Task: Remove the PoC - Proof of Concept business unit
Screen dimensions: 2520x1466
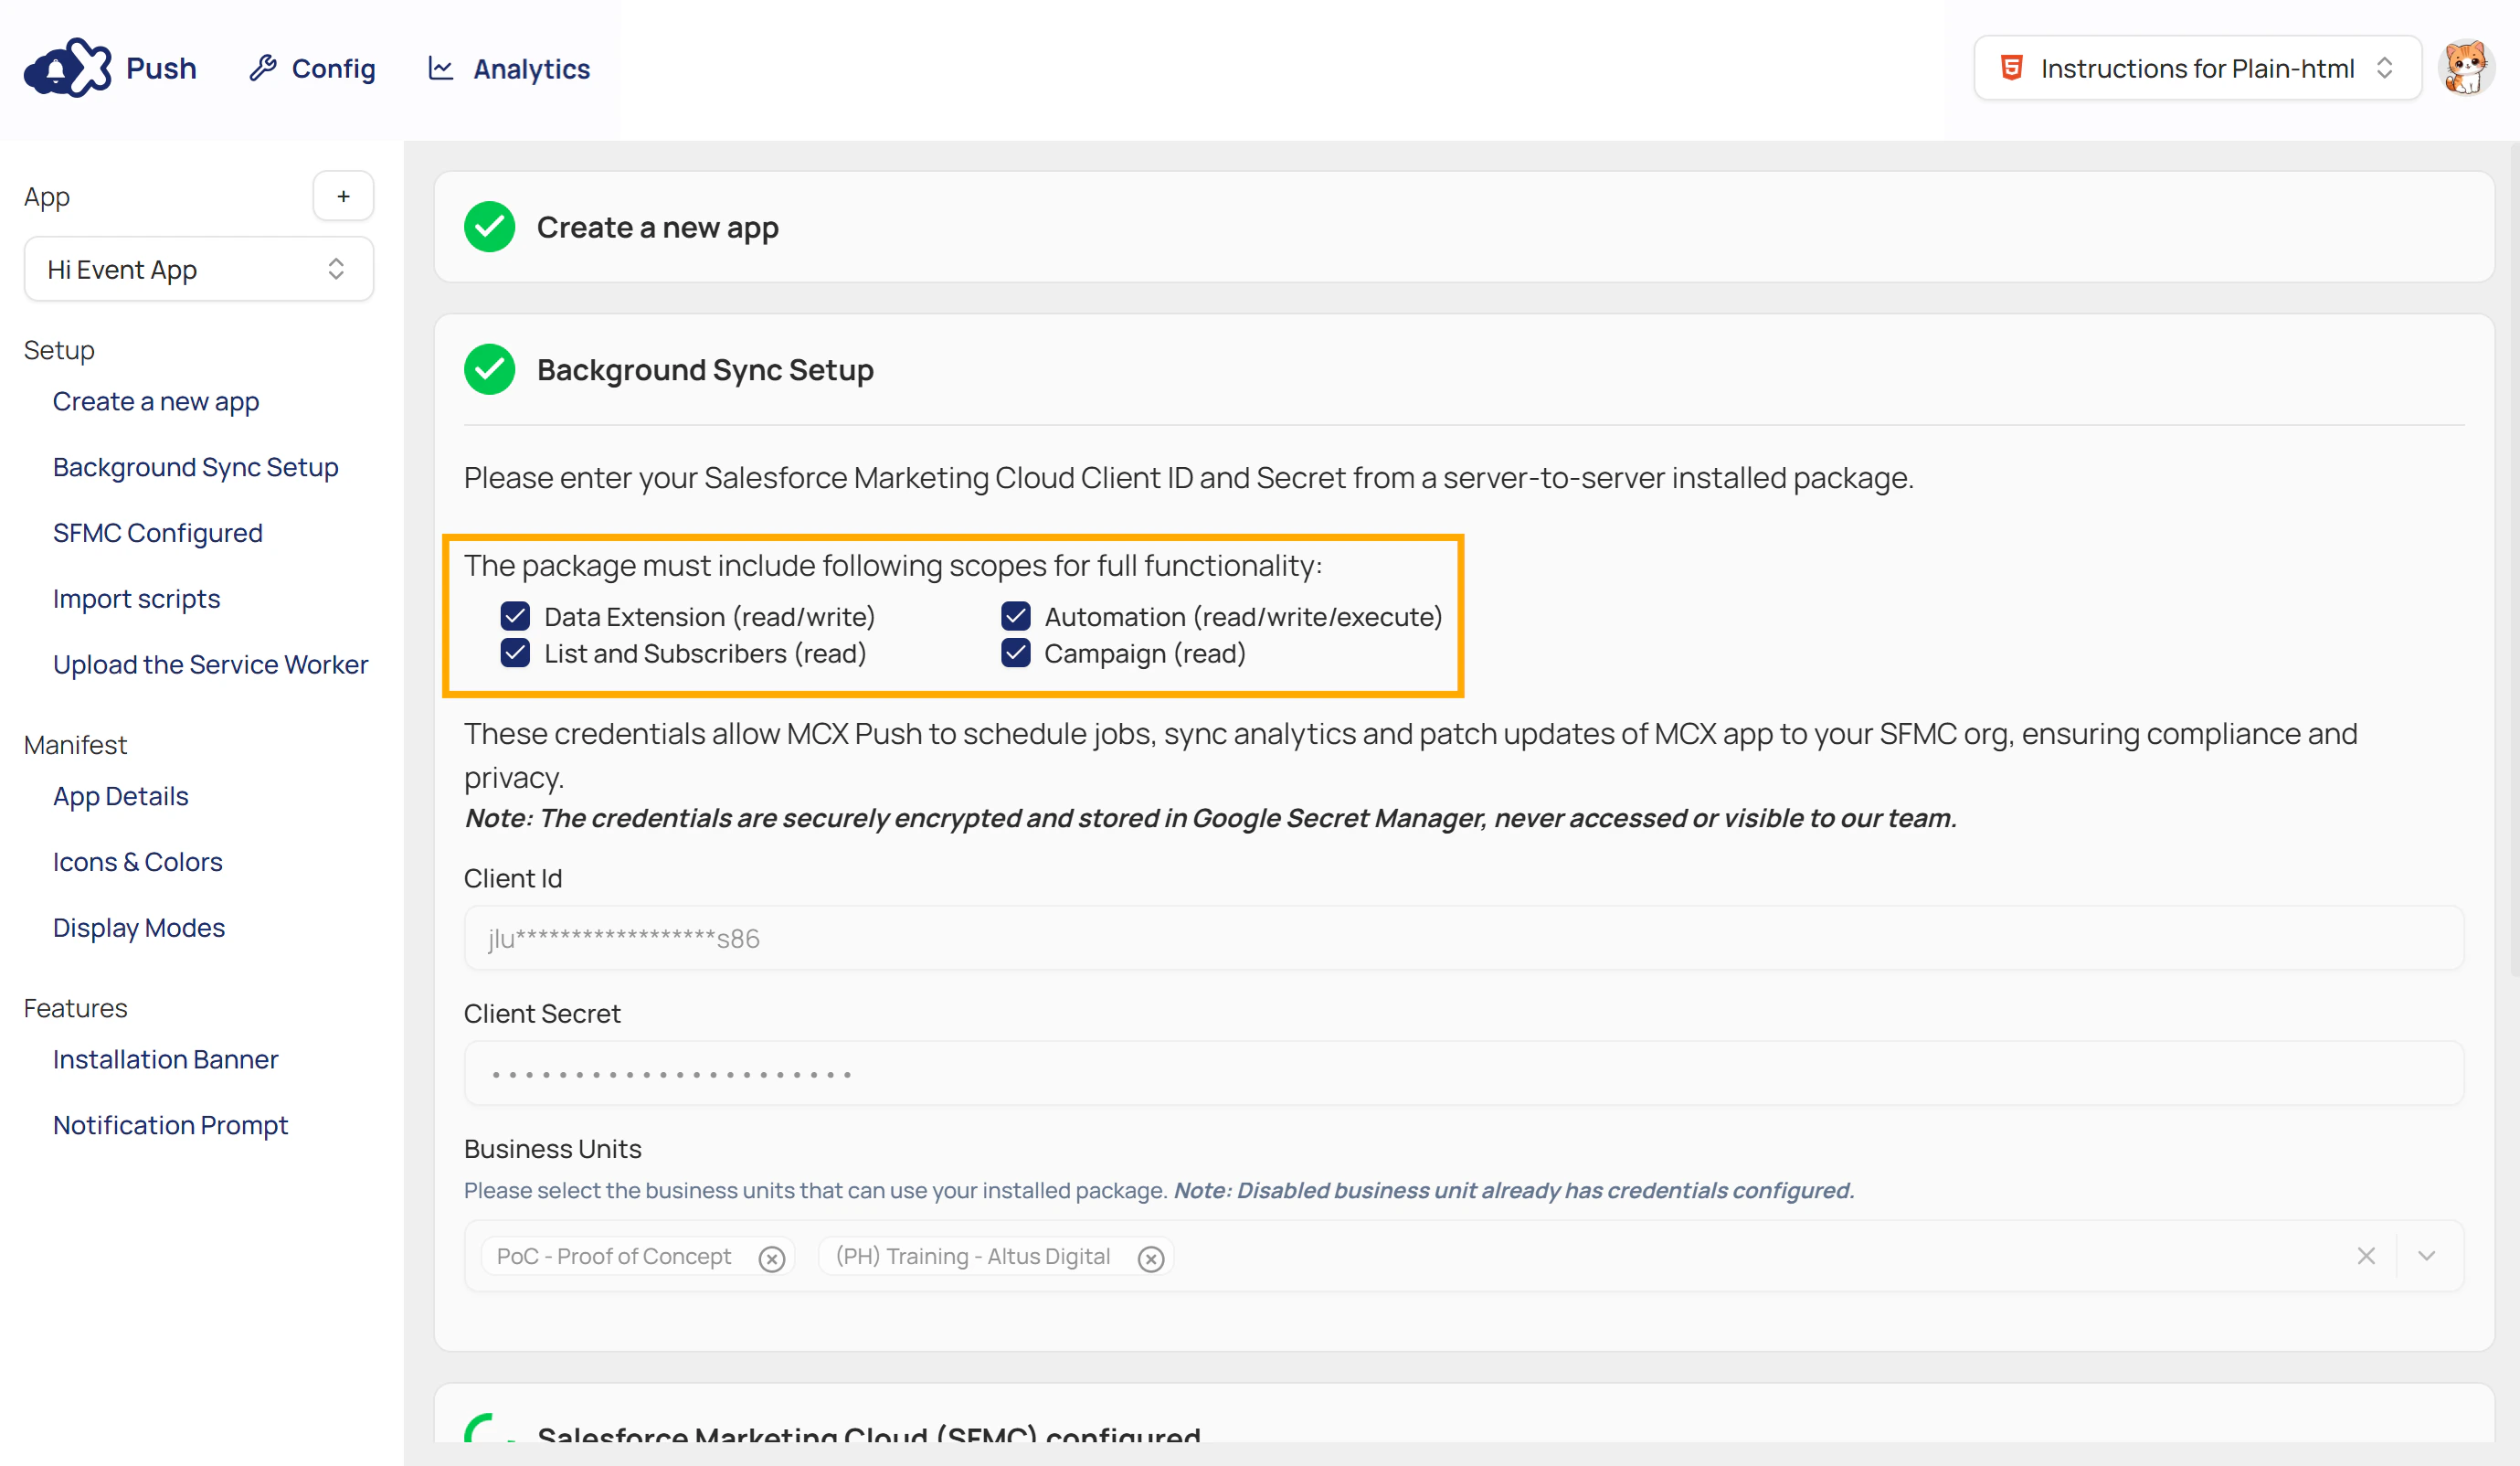Action: pyautogui.click(x=771, y=1258)
